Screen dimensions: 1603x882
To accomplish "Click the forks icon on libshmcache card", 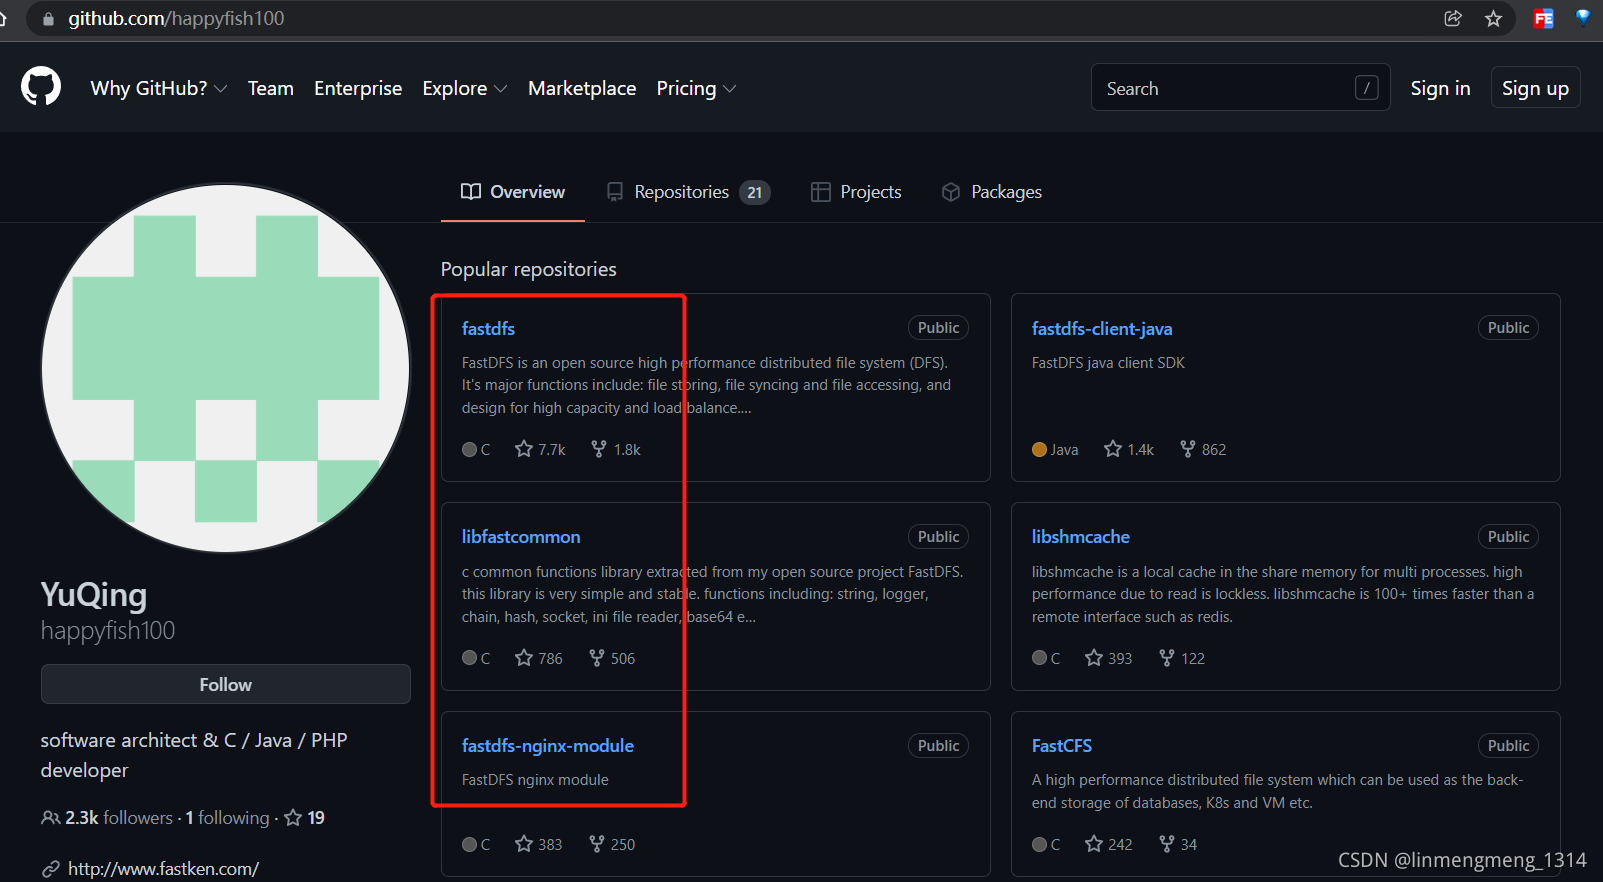I will 1167,657.
